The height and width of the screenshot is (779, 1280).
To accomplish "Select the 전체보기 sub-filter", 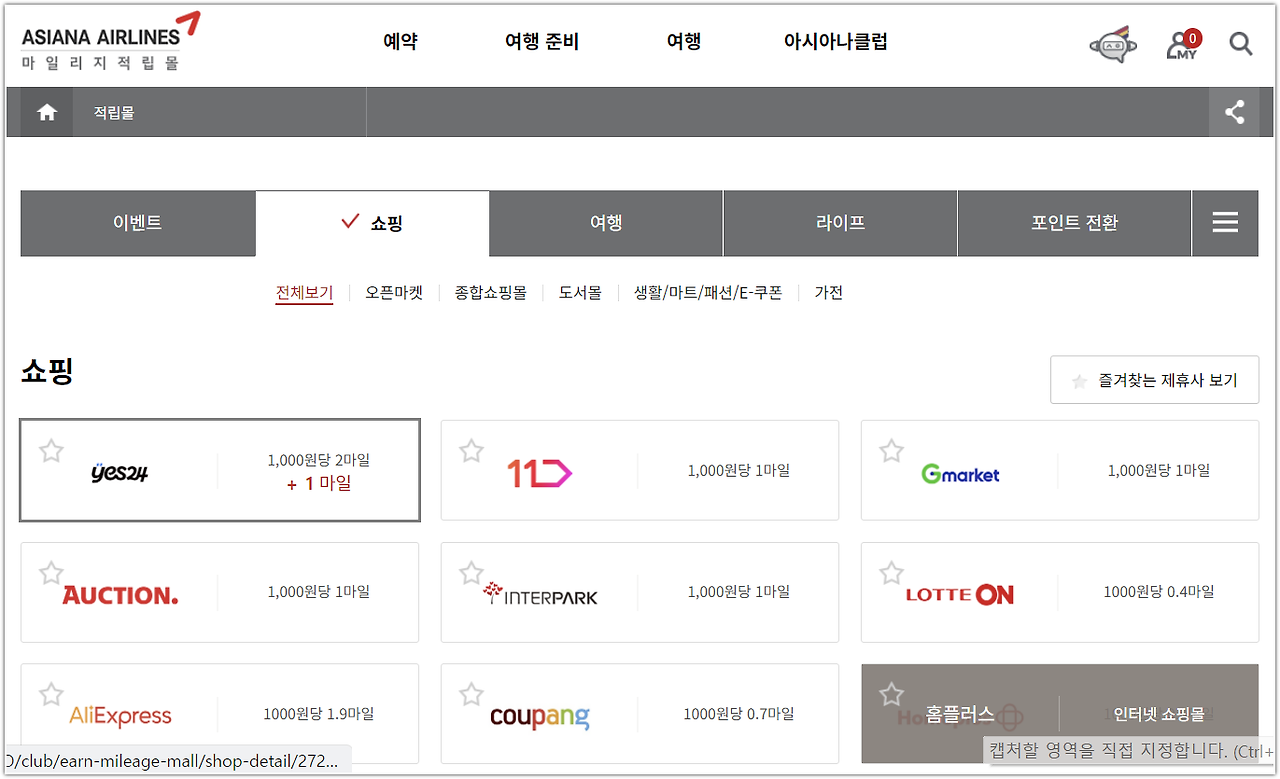I will [x=304, y=293].
